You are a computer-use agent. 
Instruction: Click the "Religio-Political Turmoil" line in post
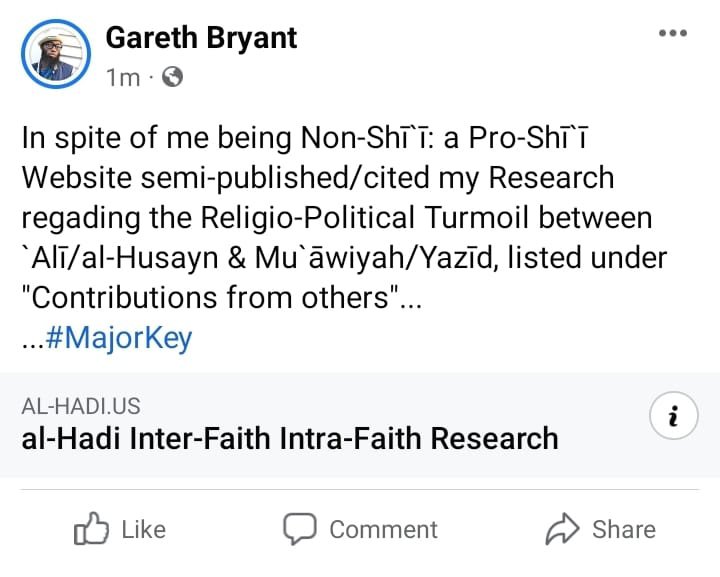336,218
